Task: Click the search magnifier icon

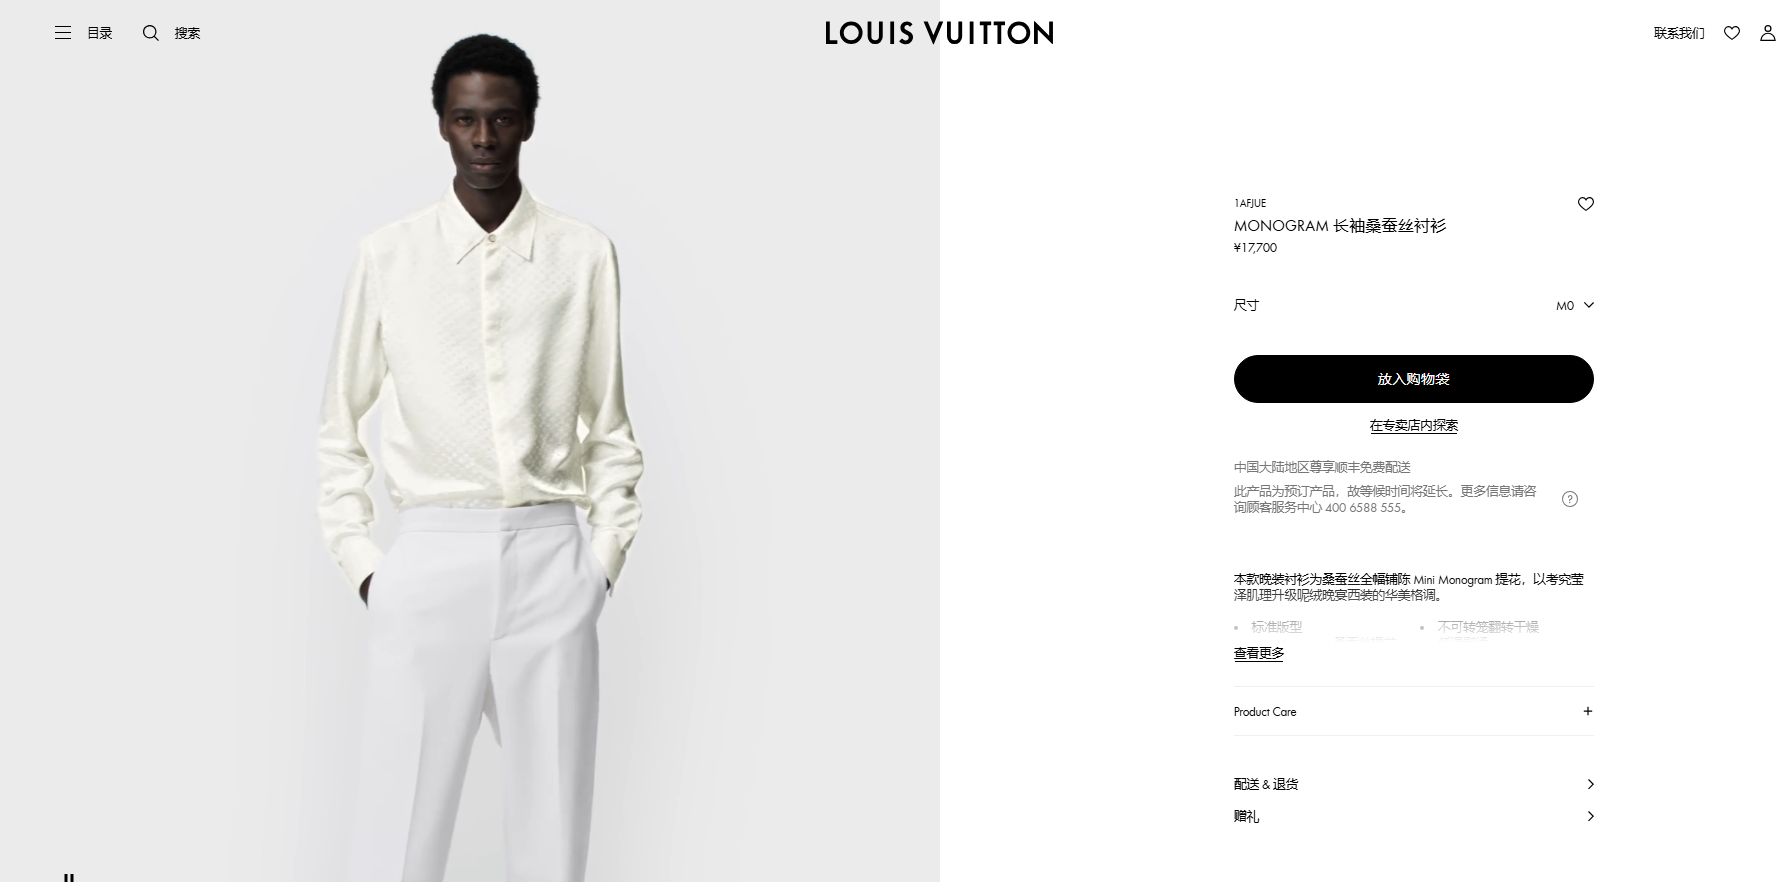Action: (151, 33)
